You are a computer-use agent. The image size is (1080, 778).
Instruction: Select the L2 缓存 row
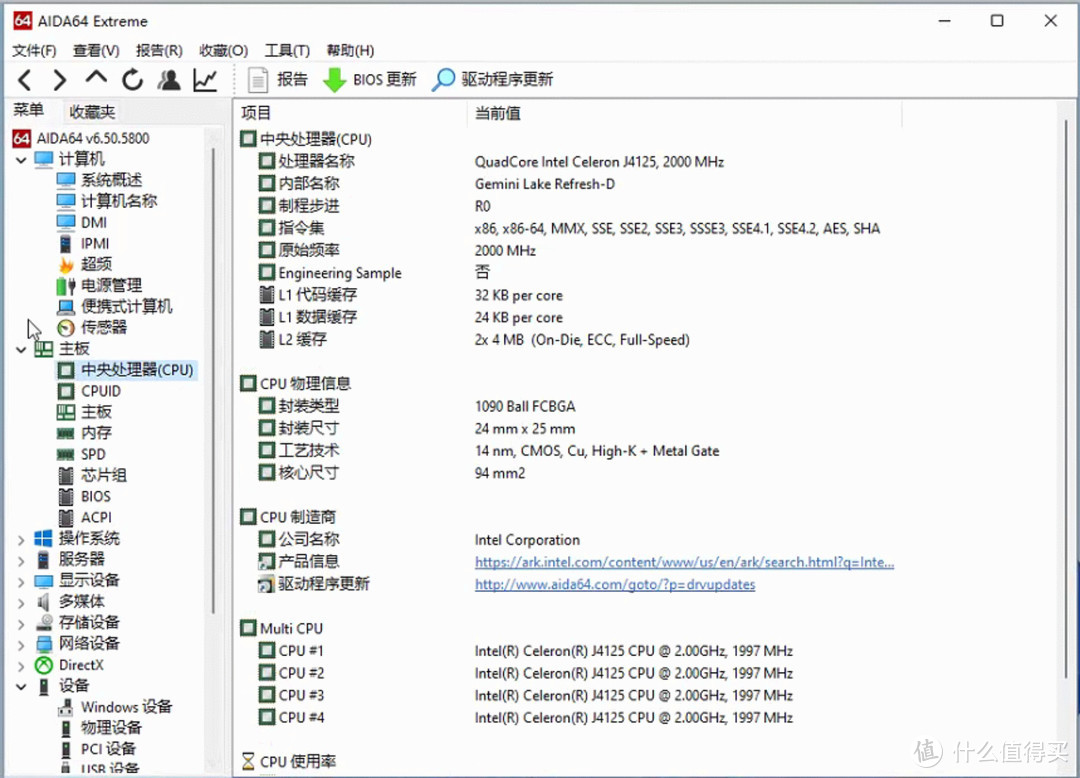[x=474, y=339]
